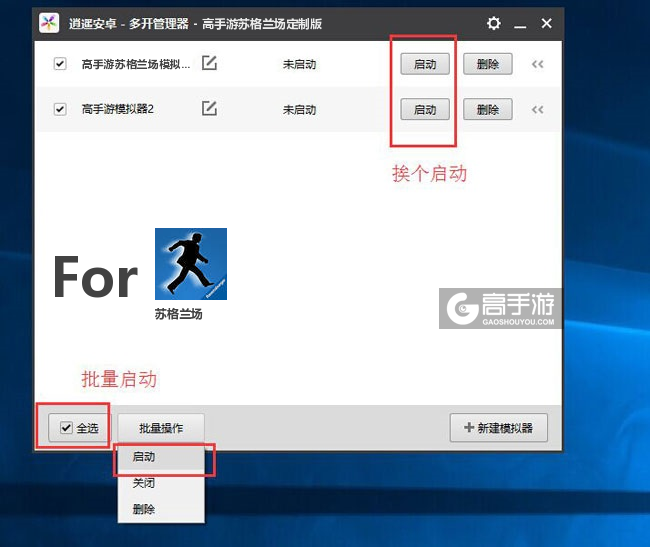
Task: Close the multi-instance manager window
Action: pyautogui.click(x=546, y=23)
